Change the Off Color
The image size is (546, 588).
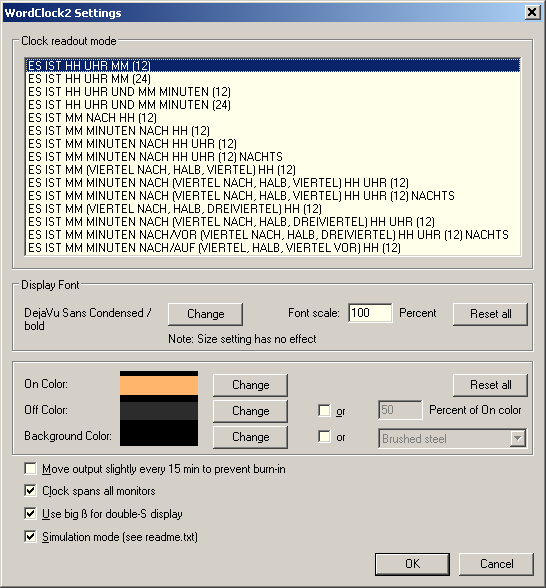250,411
